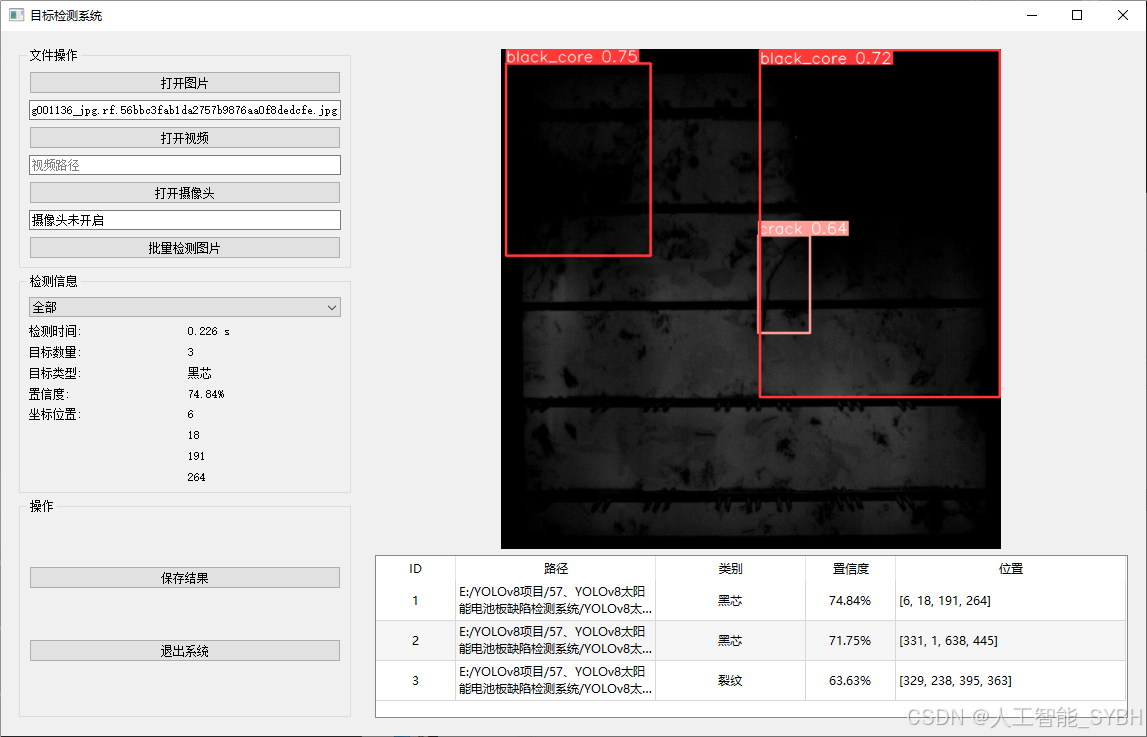This screenshot has height=737, width=1147.
Task: Click the 目标数量 value 3
Action: (x=191, y=352)
